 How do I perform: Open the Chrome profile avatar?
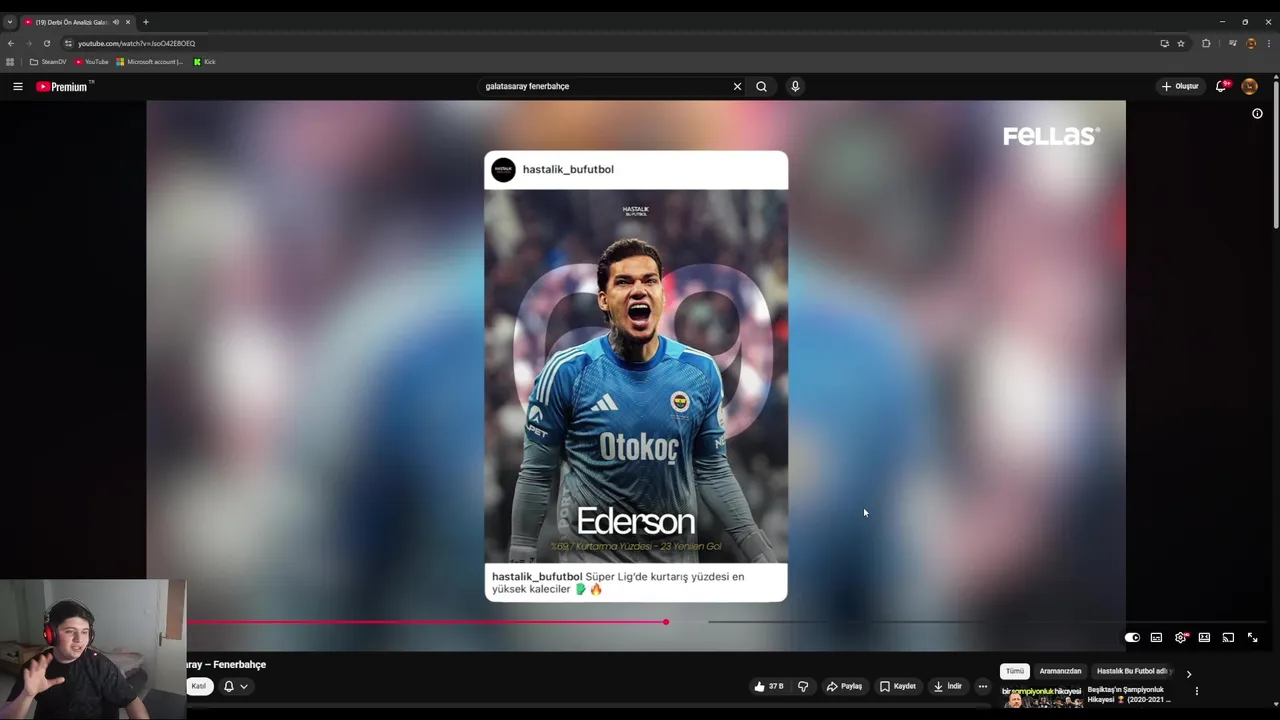pyautogui.click(x=1251, y=44)
